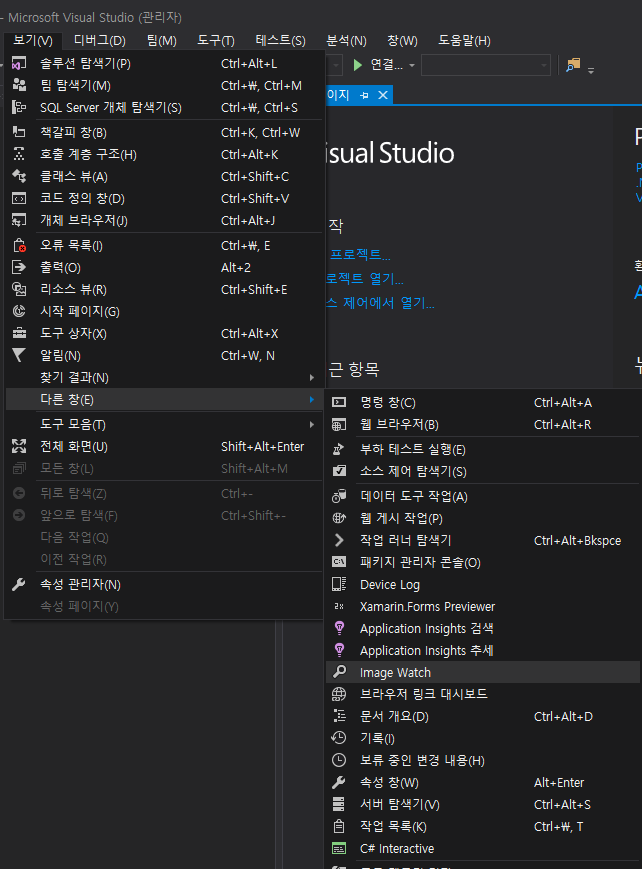The width and height of the screenshot is (642, 869).
Task: Click the 시작 페이지 icon
Action: 19,311
